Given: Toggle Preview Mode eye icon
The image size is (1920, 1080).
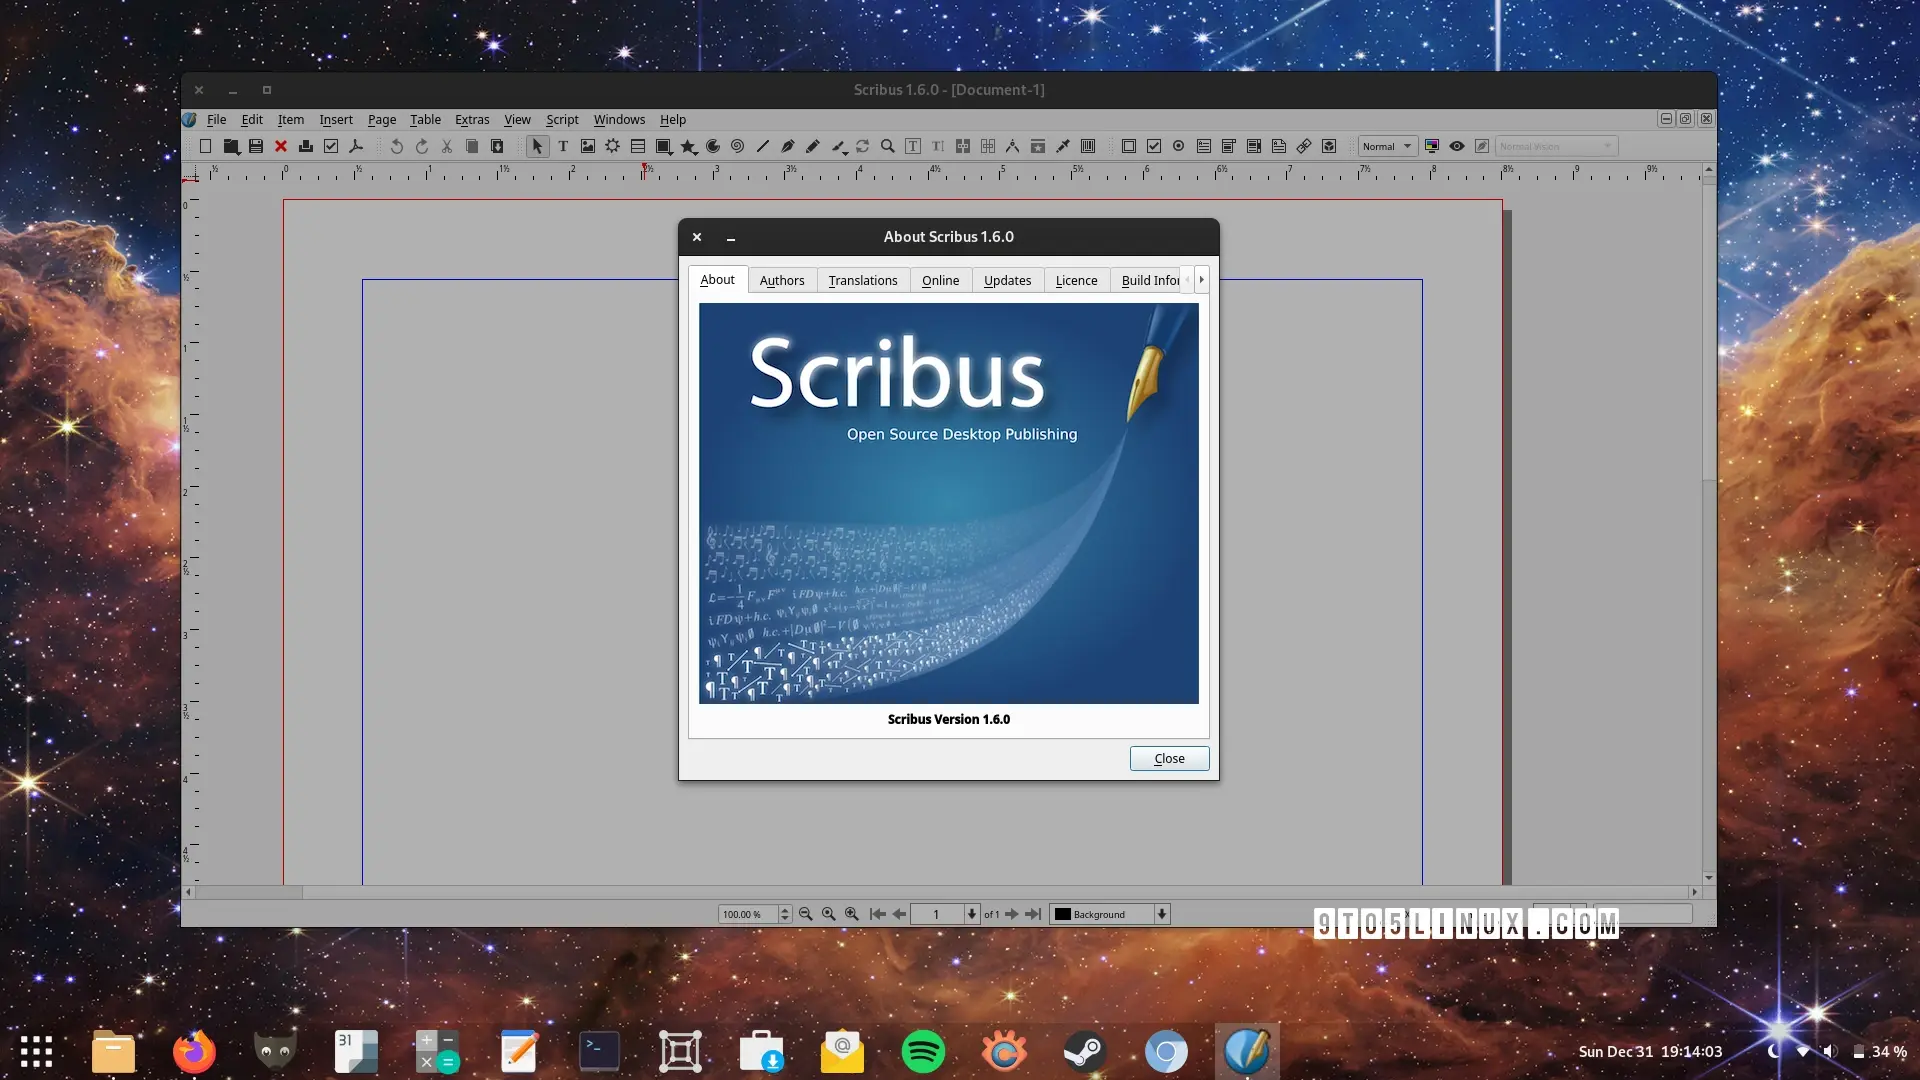Looking at the screenshot, I should [x=1457, y=146].
